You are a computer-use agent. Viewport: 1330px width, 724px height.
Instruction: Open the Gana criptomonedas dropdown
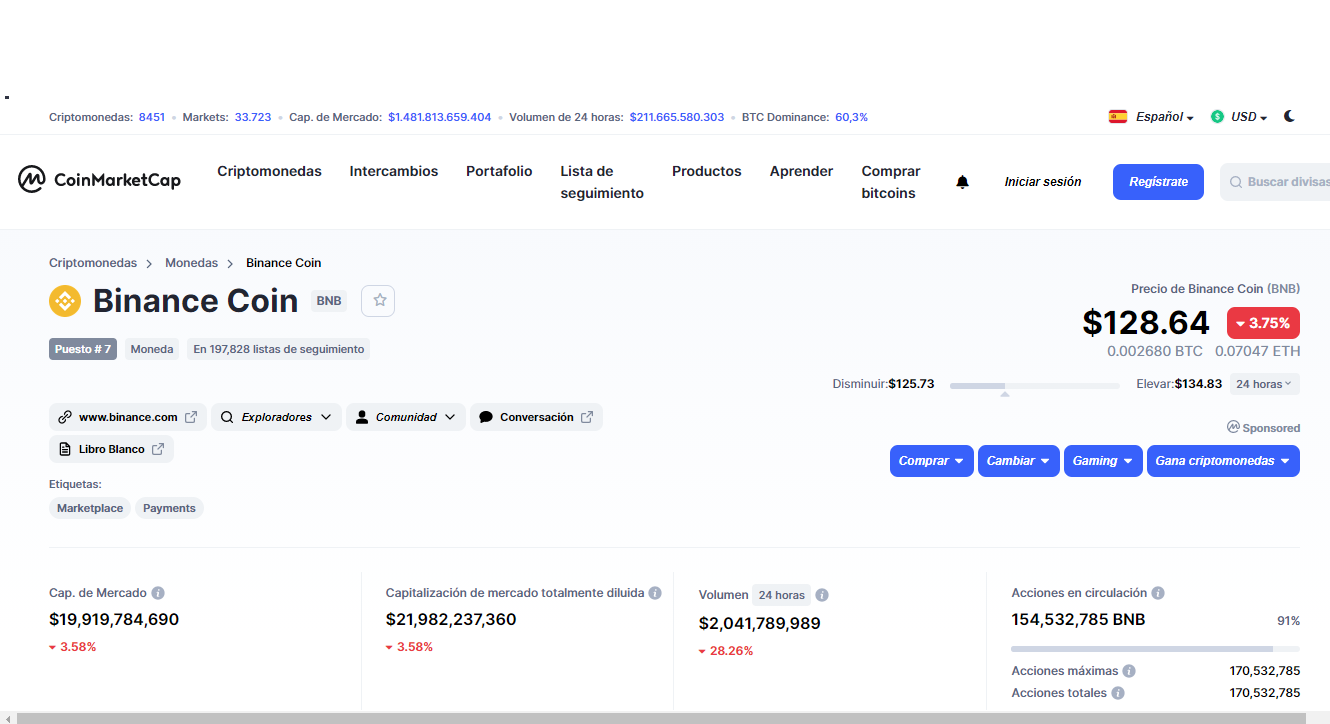[x=1223, y=461]
